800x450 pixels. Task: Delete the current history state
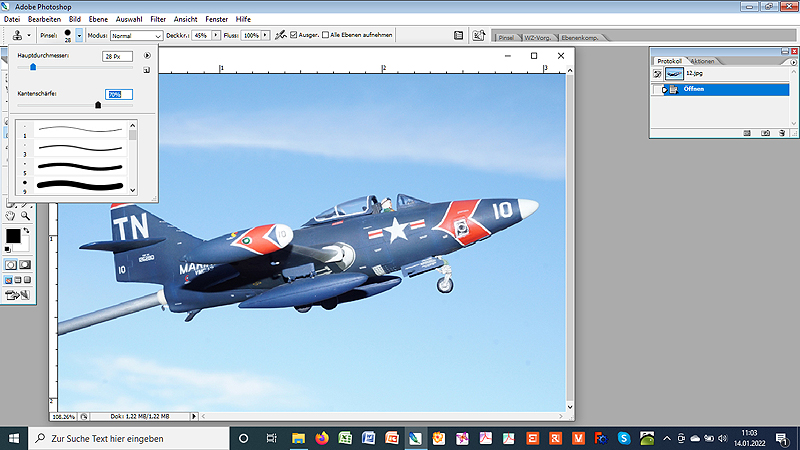[x=782, y=133]
